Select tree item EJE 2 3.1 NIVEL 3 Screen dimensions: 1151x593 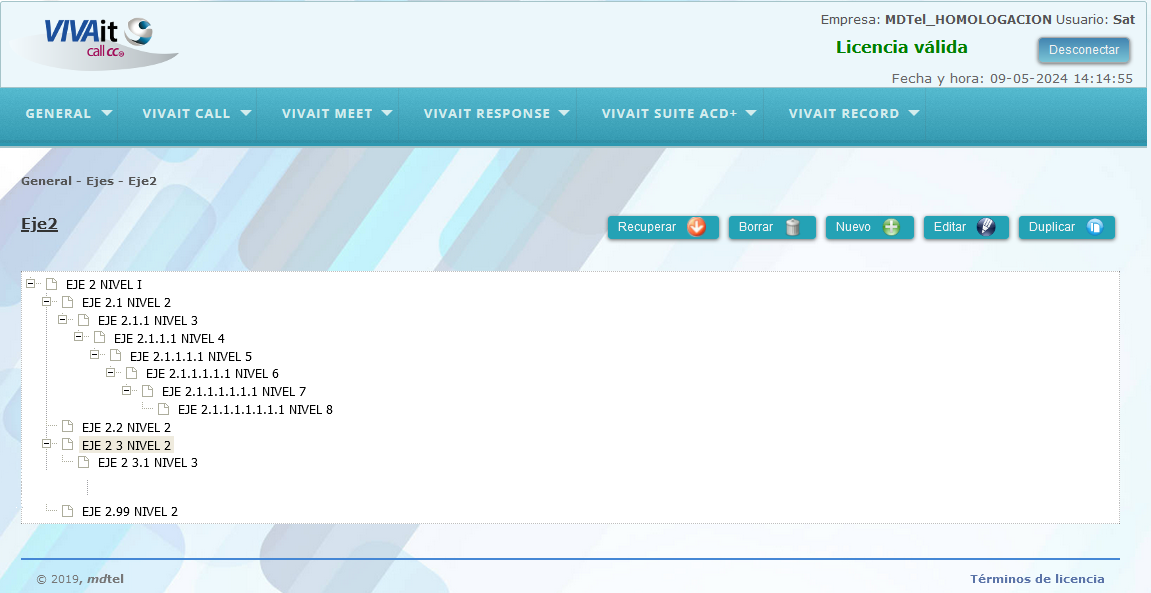tap(148, 462)
